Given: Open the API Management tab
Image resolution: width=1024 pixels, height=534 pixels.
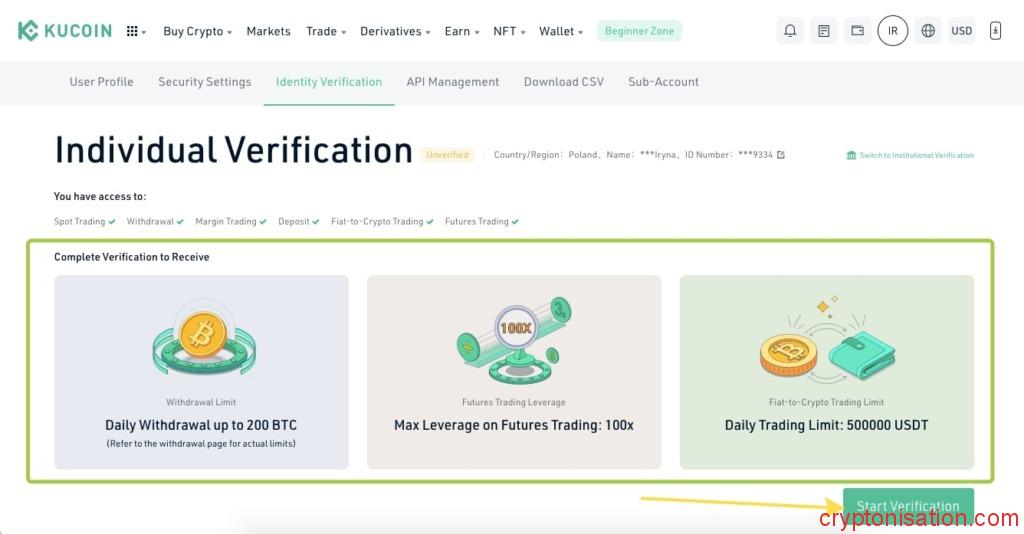Looking at the screenshot, I should click(x=452, y=82).
